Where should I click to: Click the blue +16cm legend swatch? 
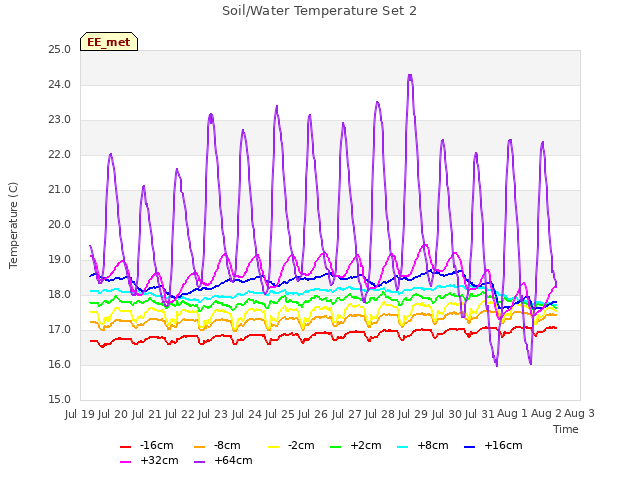pos(470,447)
